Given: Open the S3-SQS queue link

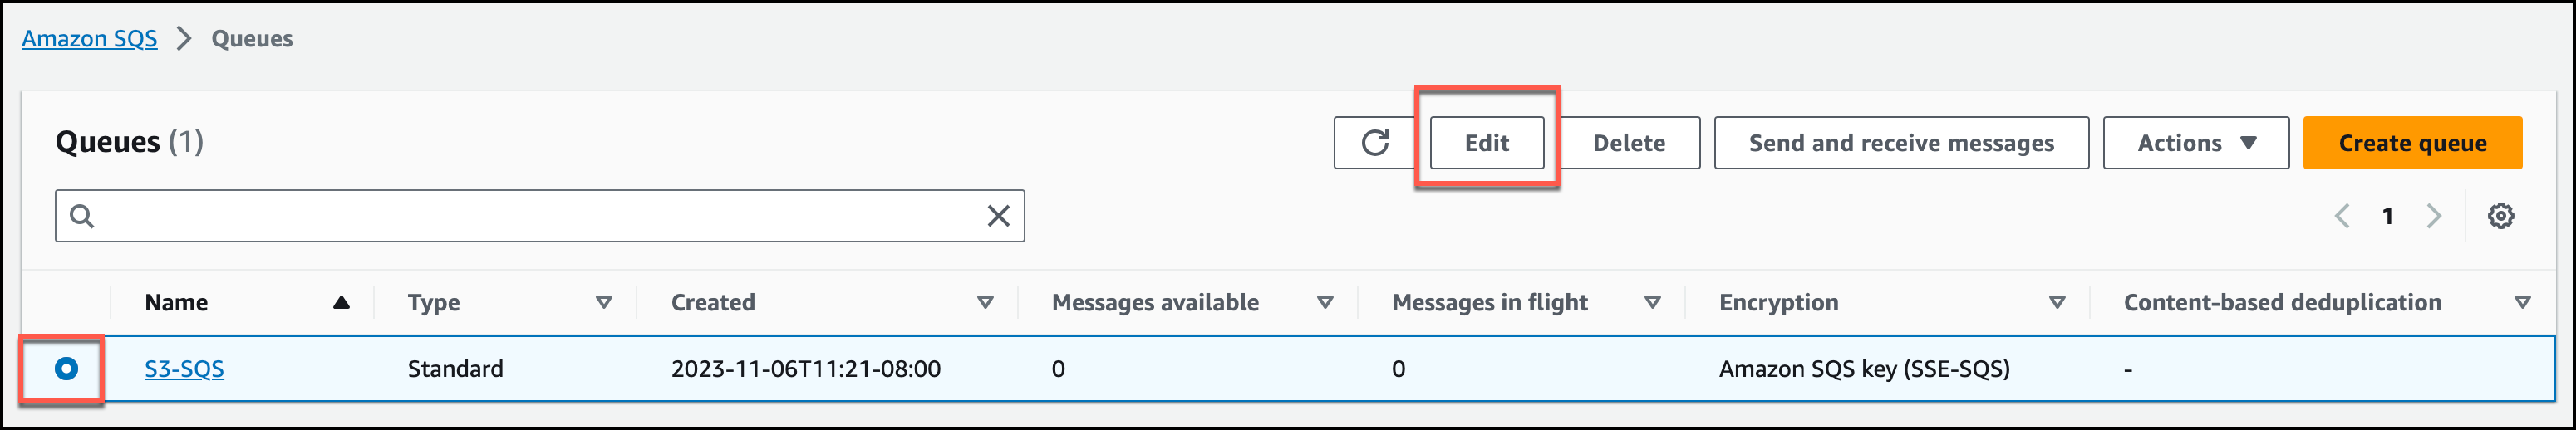Looking at the screenshot, I should 184,369.
